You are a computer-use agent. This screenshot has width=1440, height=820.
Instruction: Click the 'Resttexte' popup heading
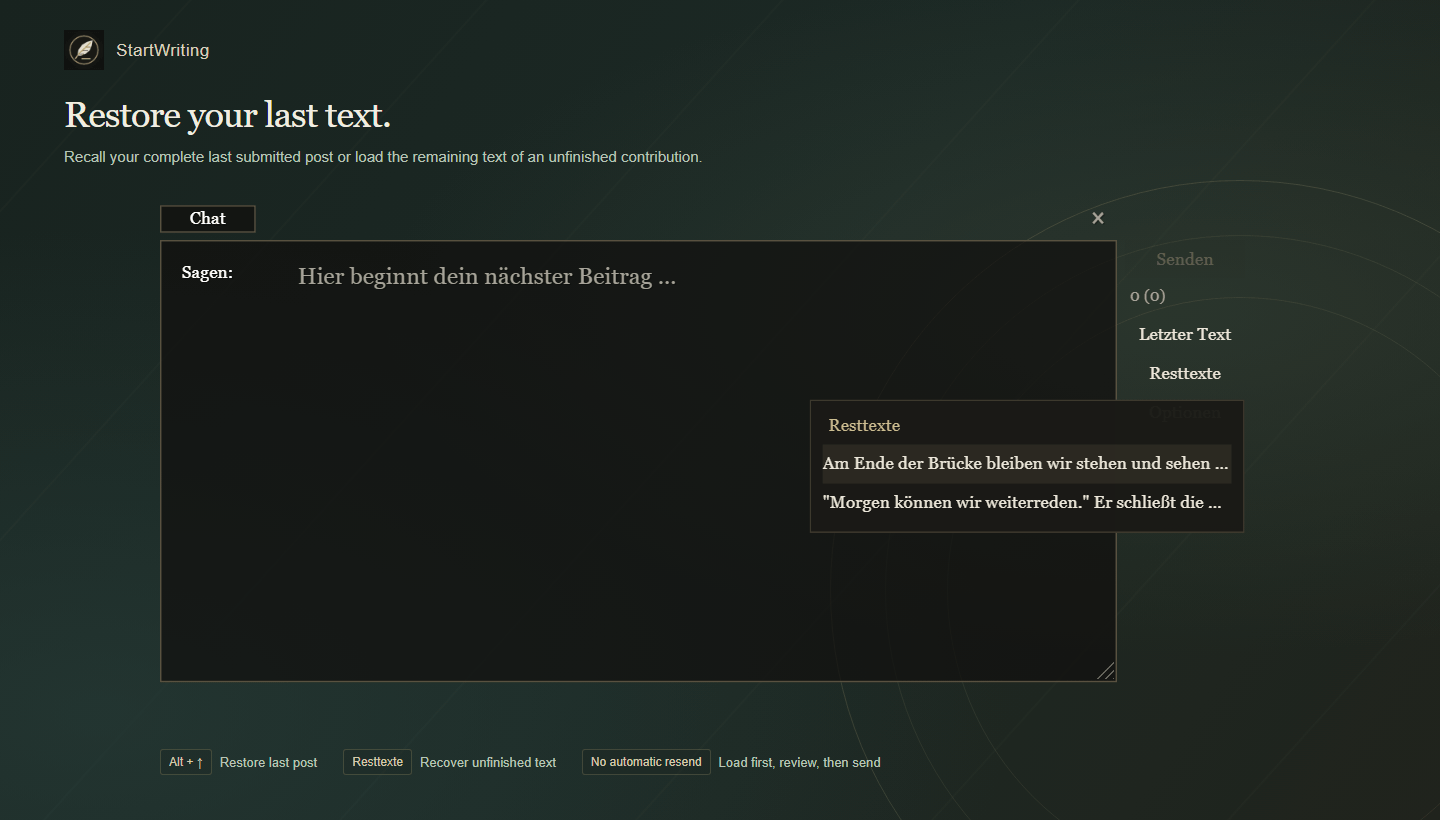coord(864,425)
